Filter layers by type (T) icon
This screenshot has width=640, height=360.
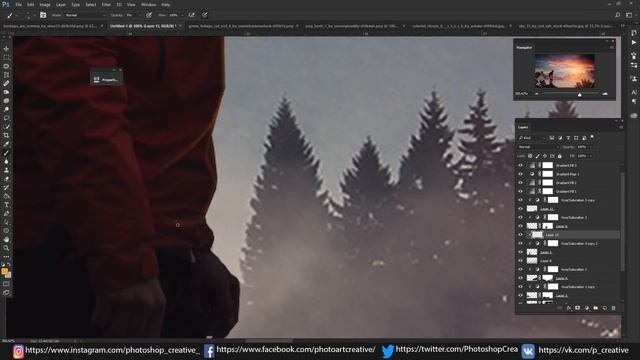click(568, 138)
